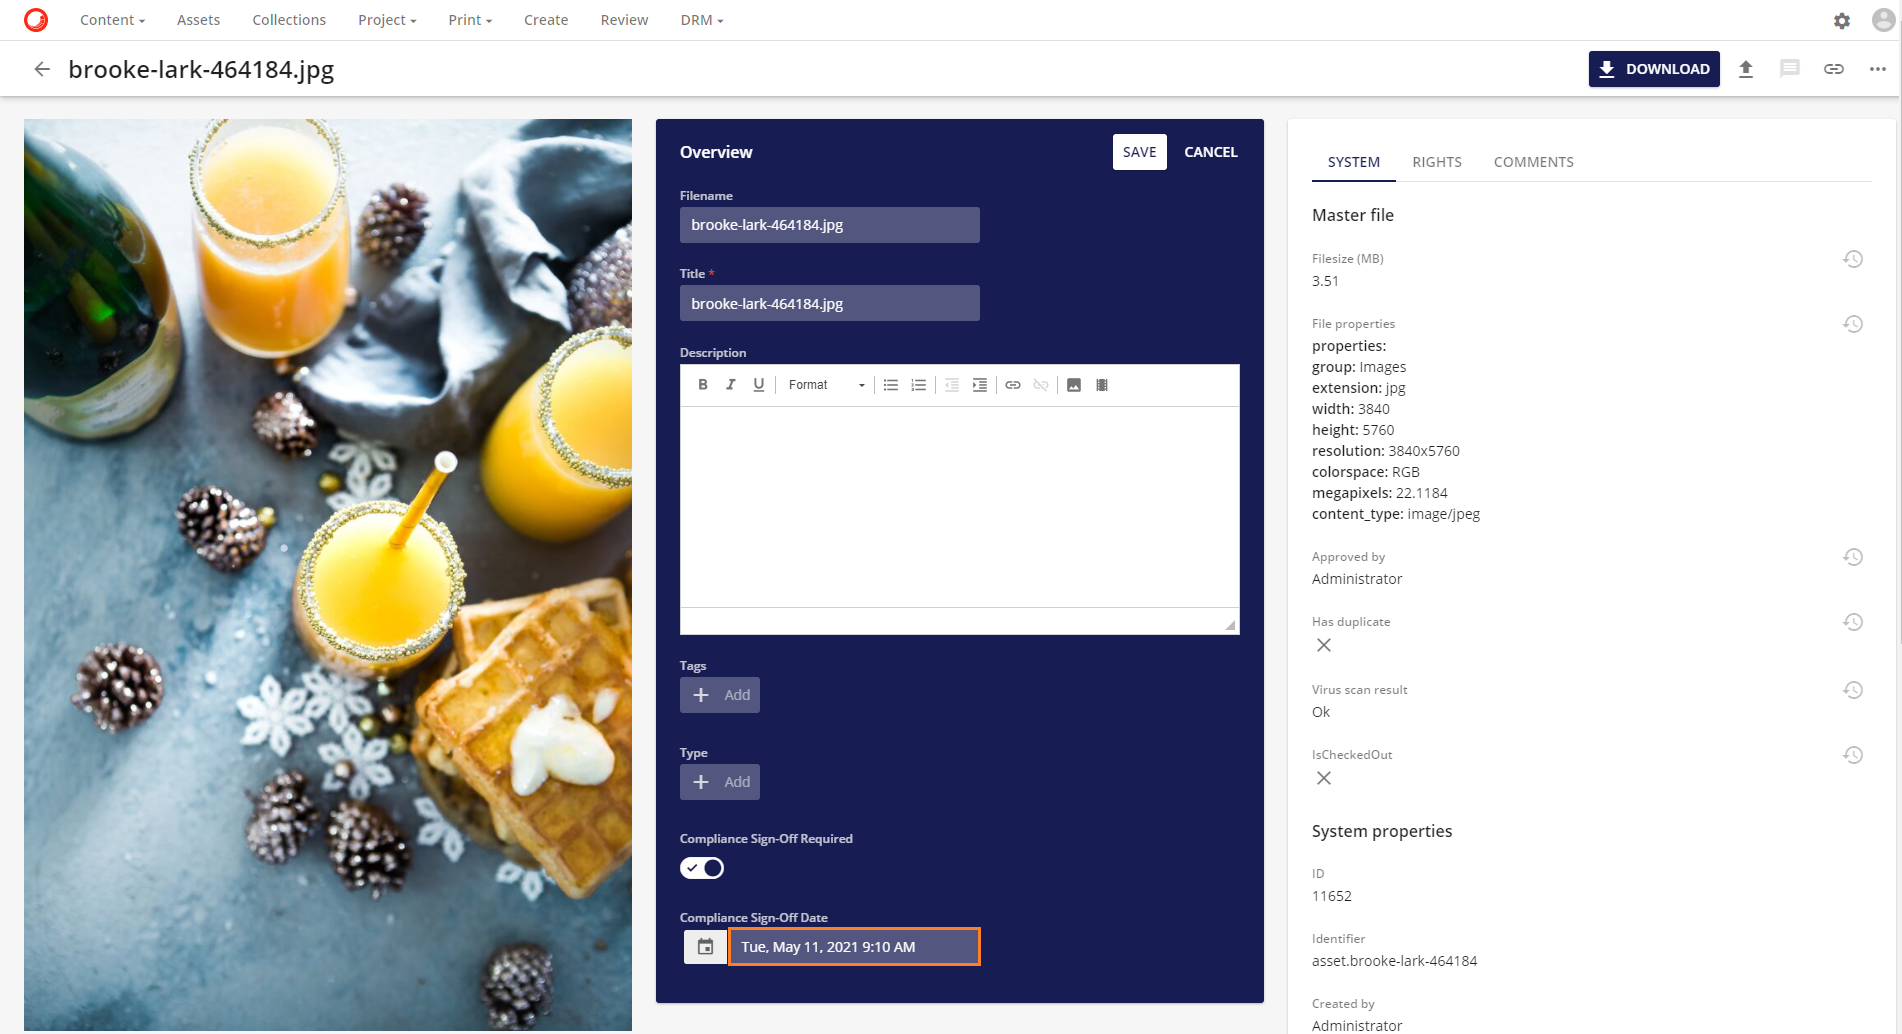The width and height of the screenshot is (1902, 1034).
Task: Open the user profile avatar
Action: [1883, 20]
